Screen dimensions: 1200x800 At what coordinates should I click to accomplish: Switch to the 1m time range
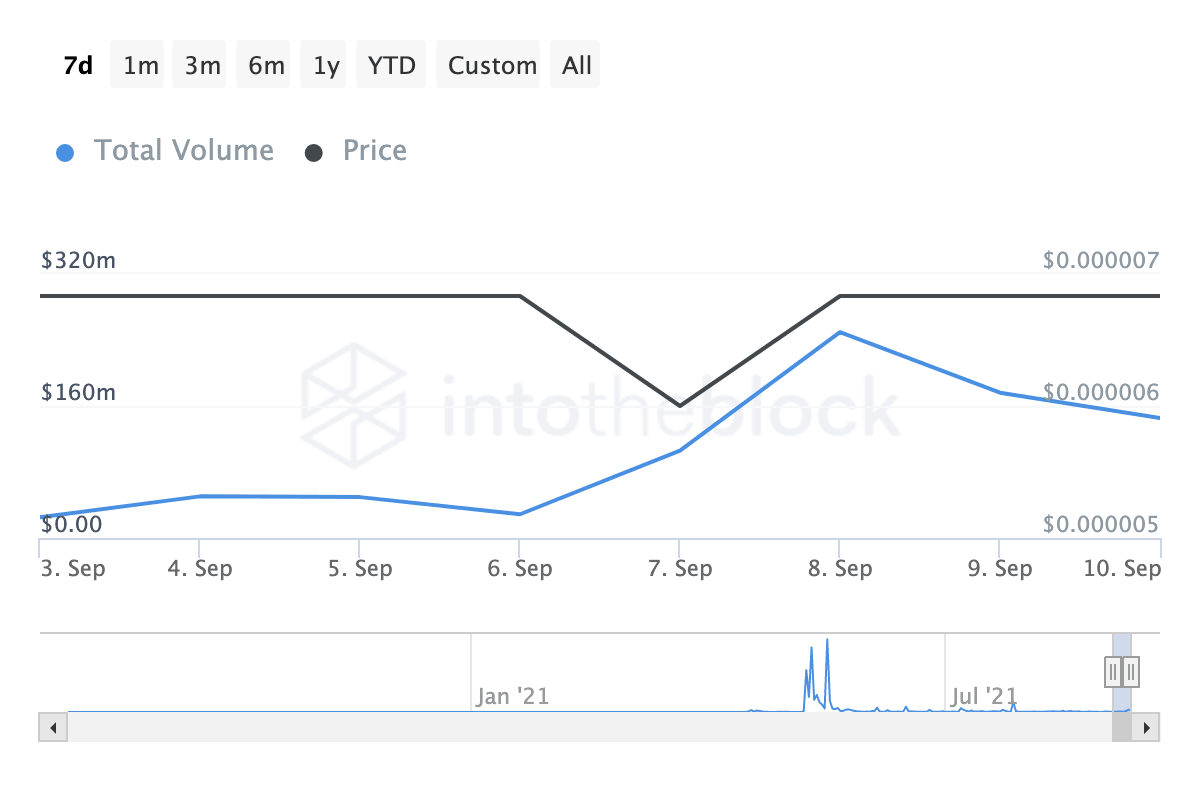(137, 64)
